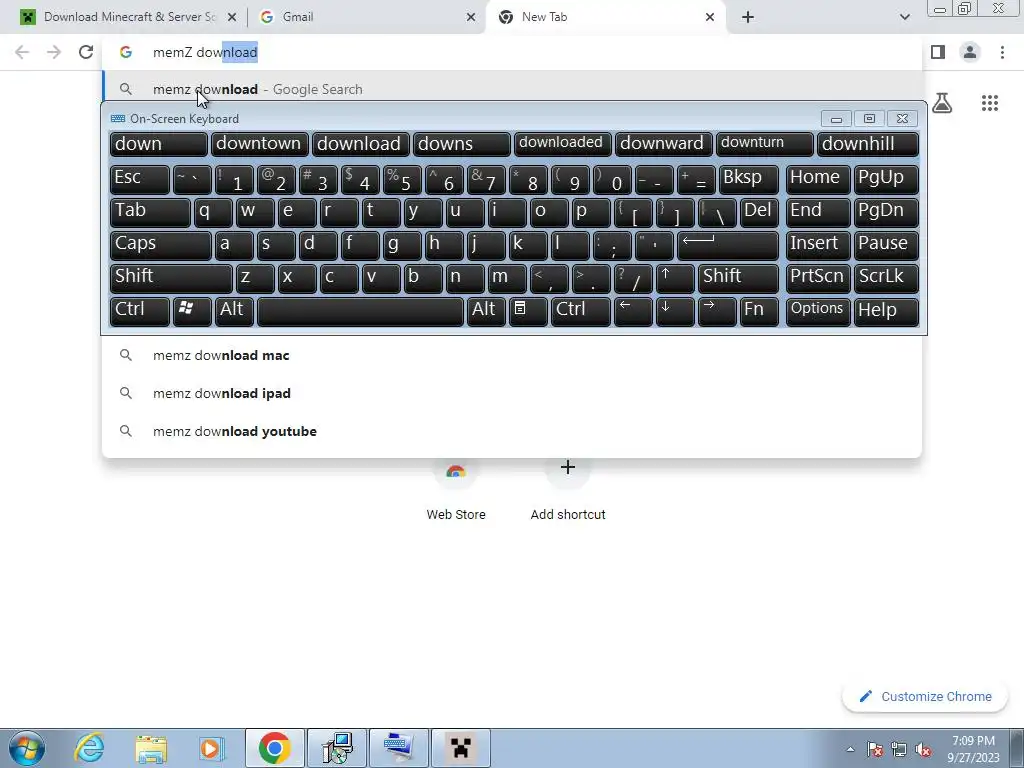The height and width of the screenshot is (768, 1024).
Task: Click Add shortcut plus tile
Action: tap(568, 487)
